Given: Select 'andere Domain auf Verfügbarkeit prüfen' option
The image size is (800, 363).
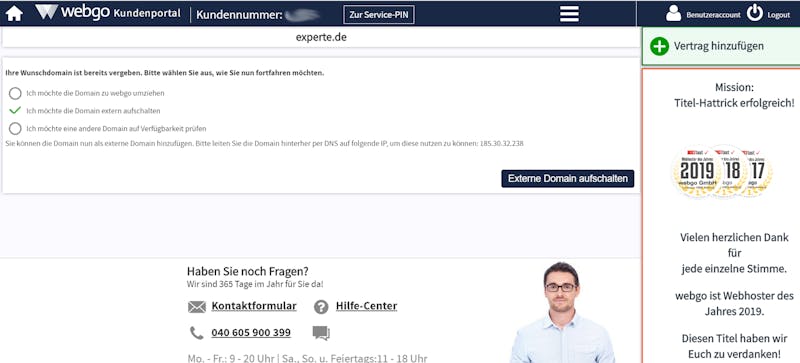Looking at the screenshot, I should click(15, 129).
